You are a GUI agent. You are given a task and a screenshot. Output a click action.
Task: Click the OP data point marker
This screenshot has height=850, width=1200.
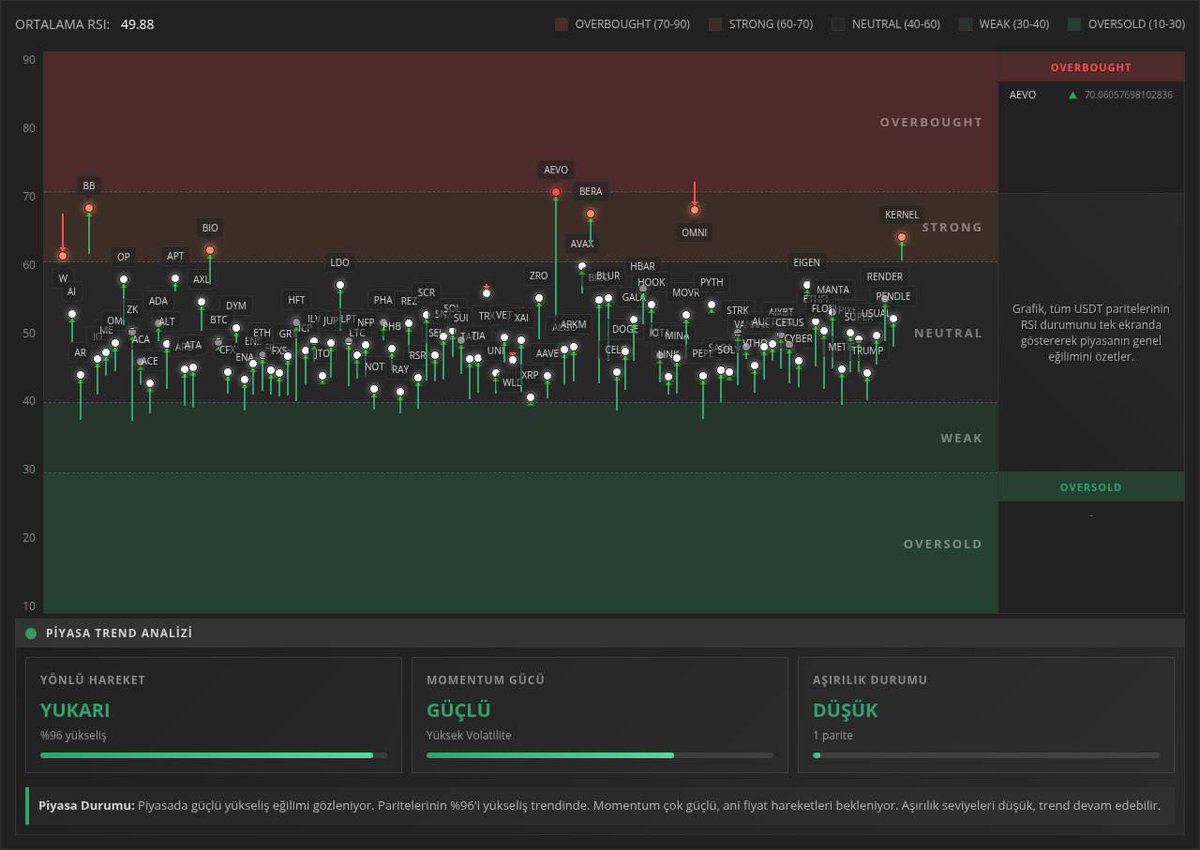tap(124, 280)
